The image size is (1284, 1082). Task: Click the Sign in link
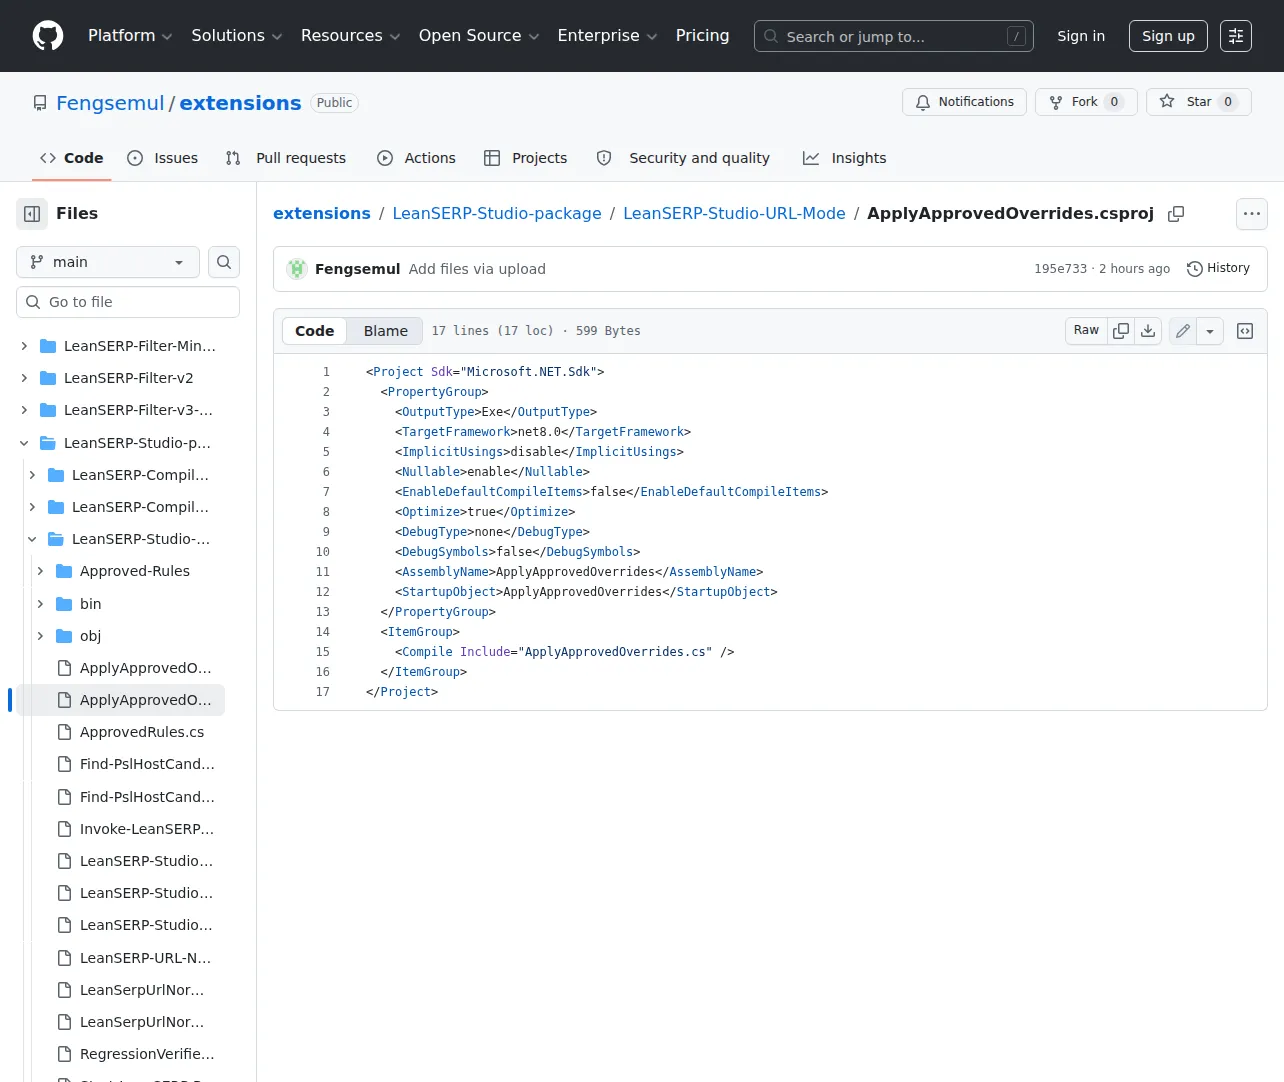click(x=1081, y=36)
